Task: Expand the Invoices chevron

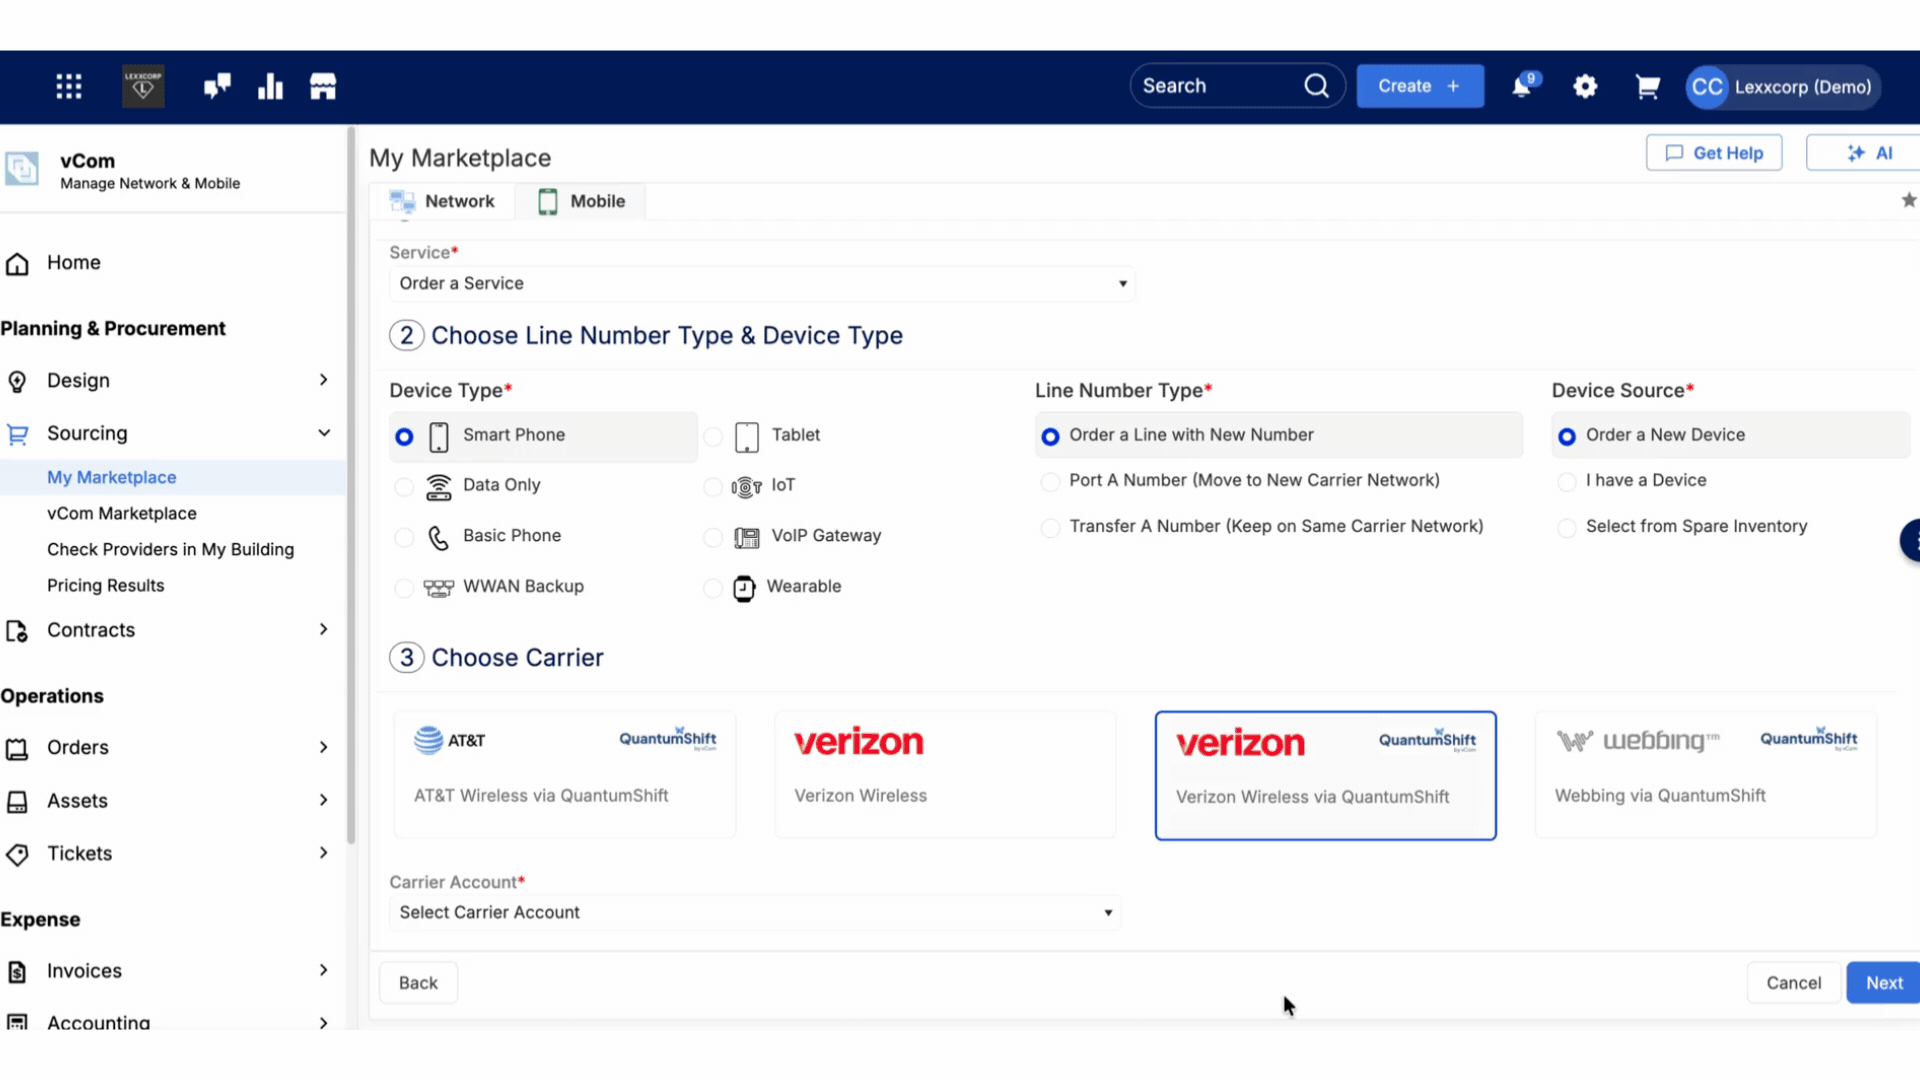Action: click(x=323, y=970)
